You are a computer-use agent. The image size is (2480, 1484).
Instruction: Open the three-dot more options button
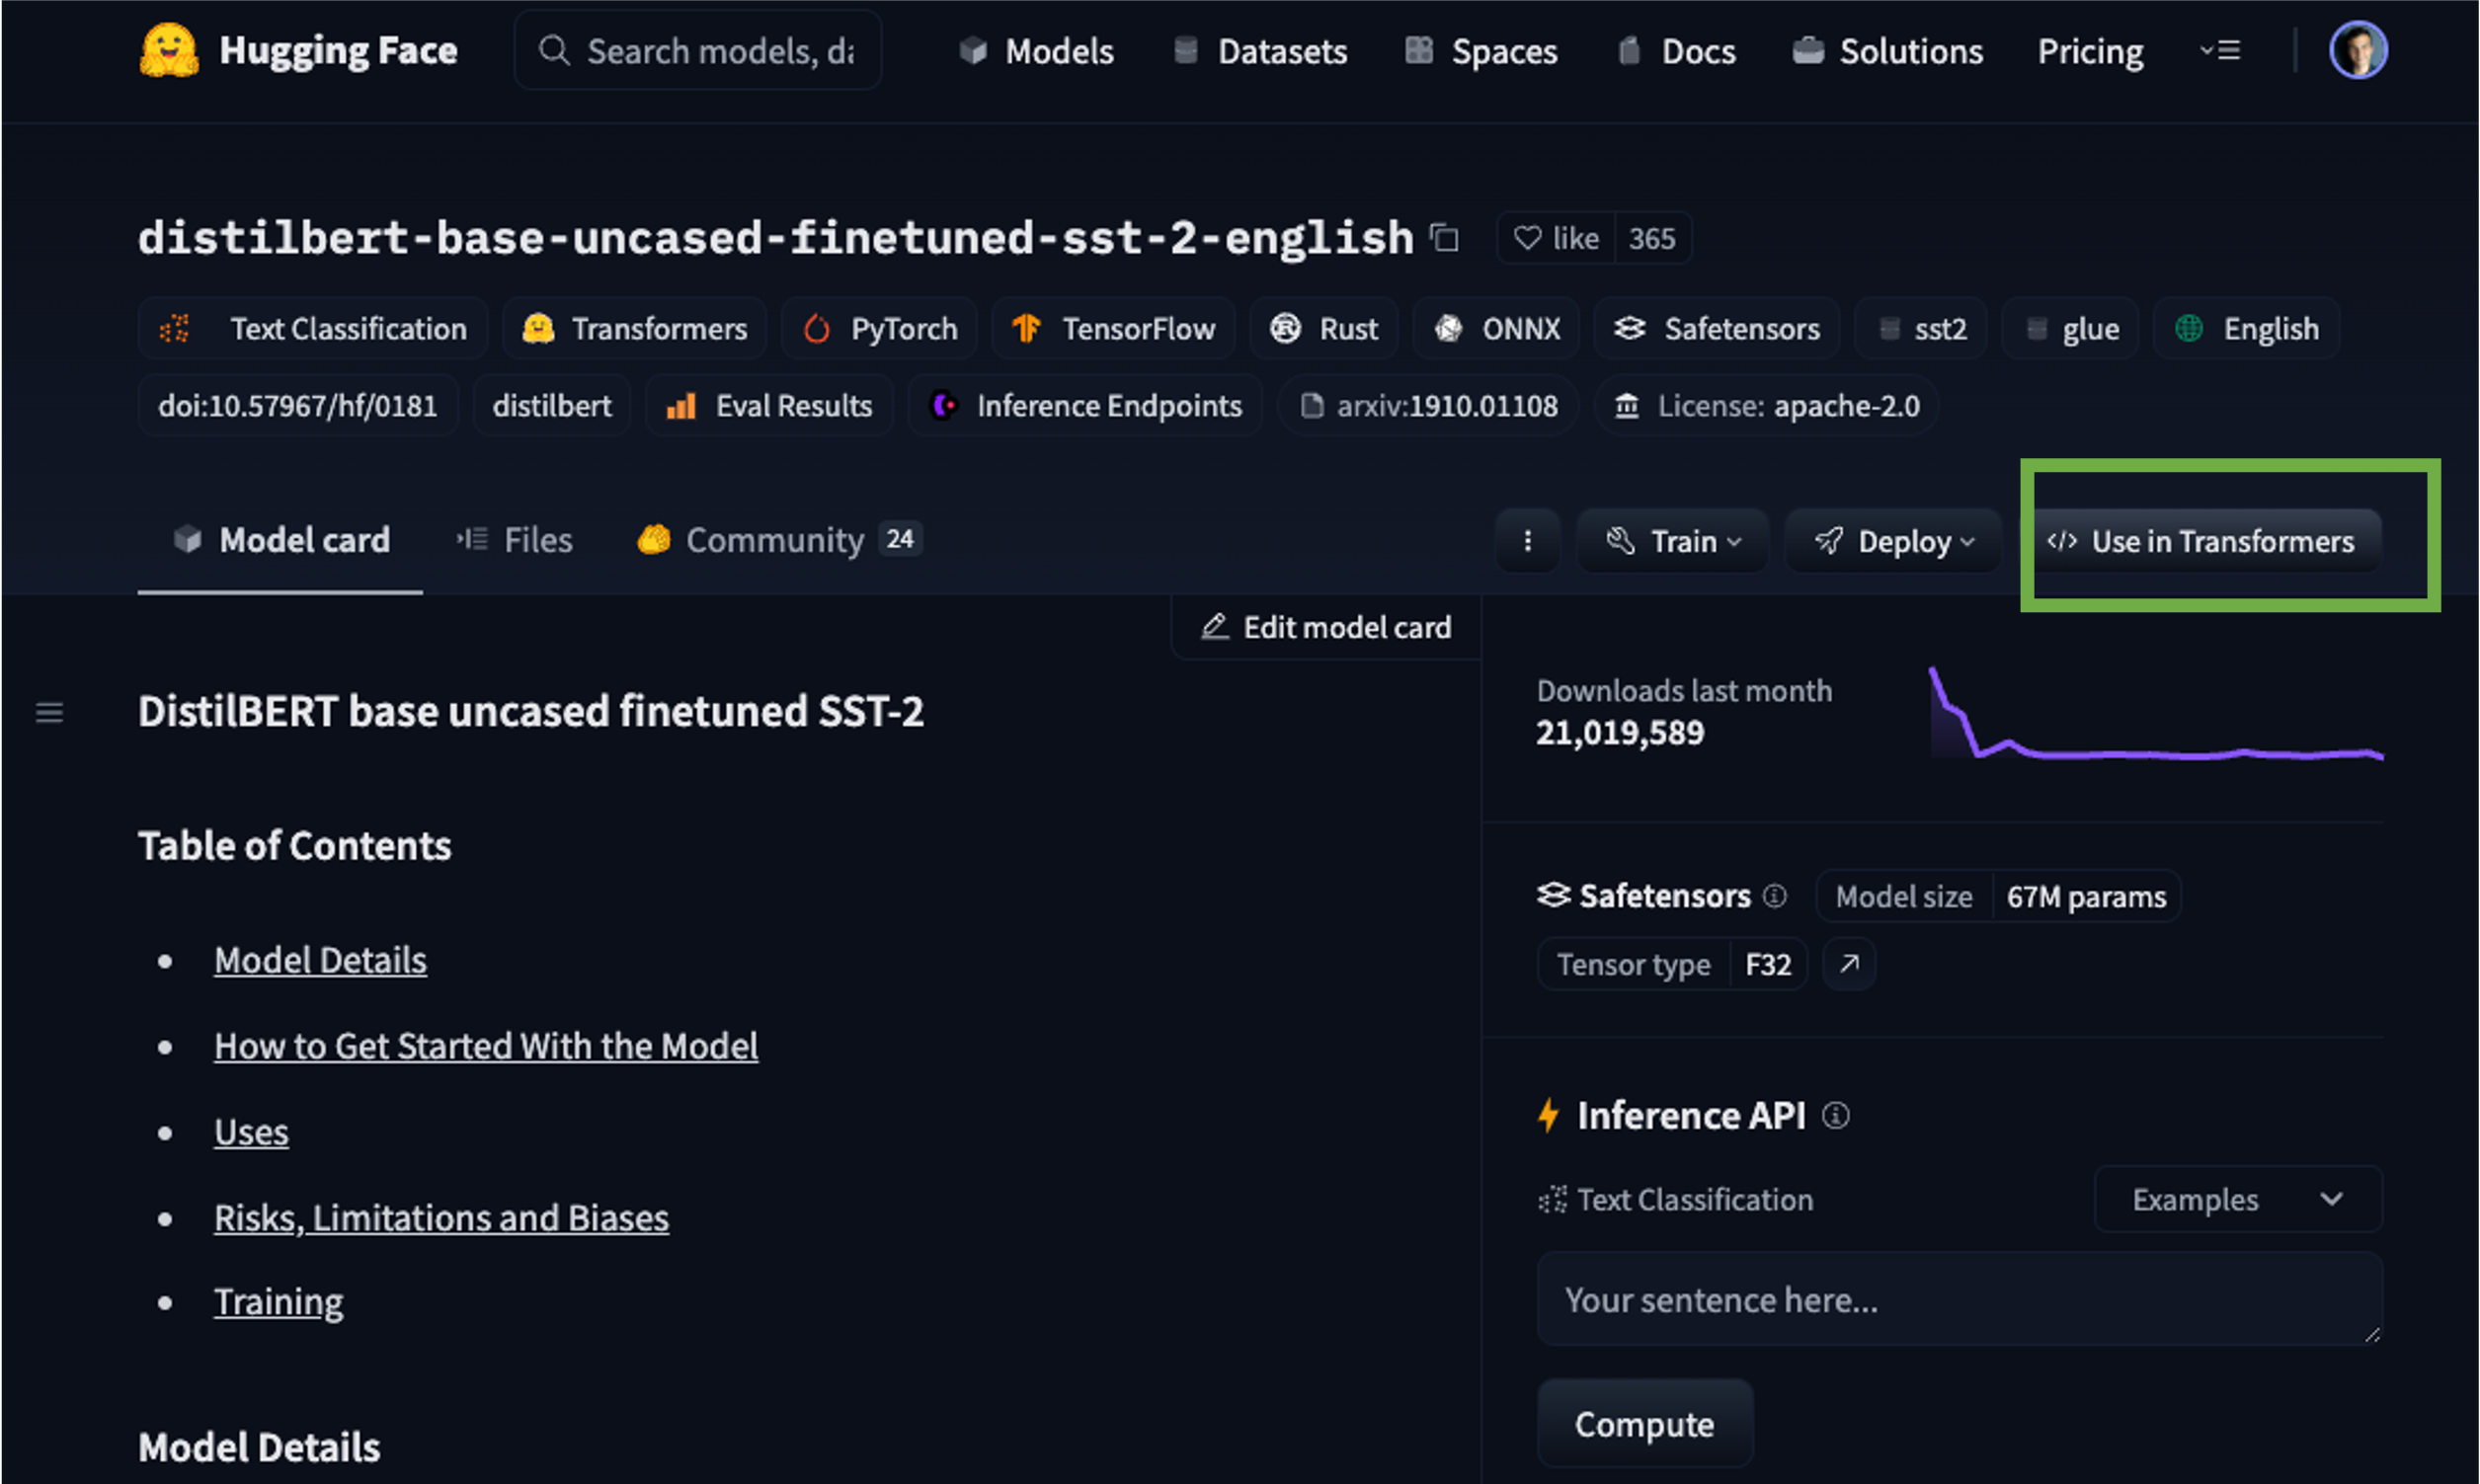1527,541
